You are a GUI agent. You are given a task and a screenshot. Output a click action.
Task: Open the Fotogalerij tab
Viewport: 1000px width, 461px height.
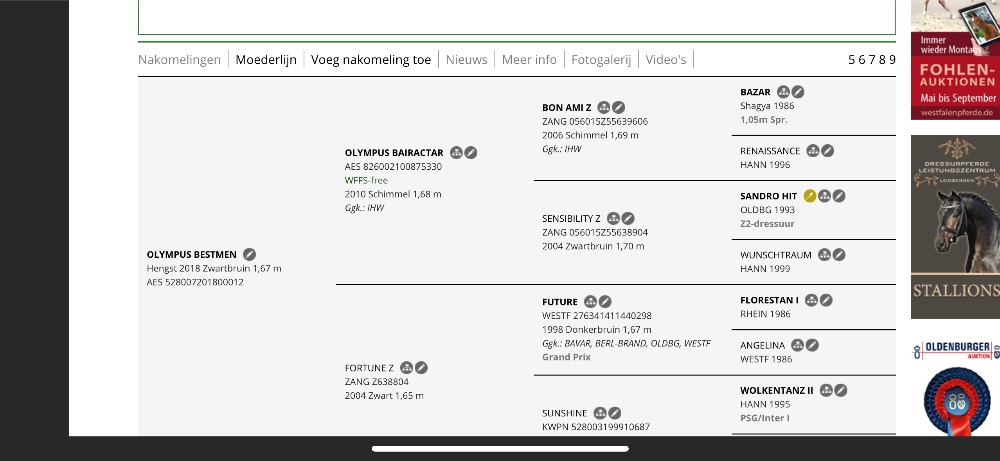tap(601, 60)
